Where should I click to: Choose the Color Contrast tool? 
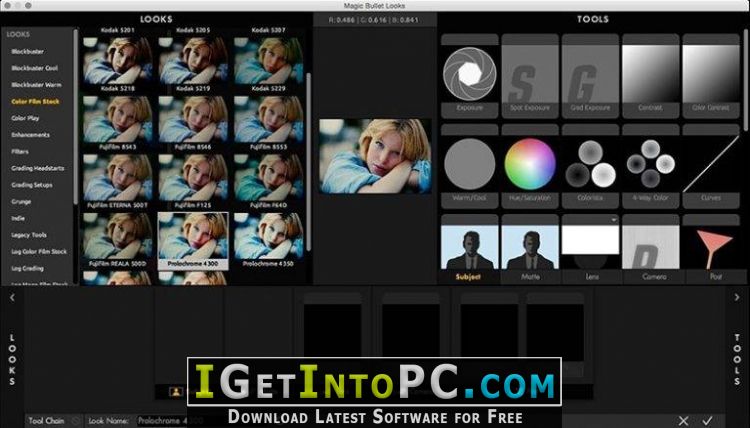(712, 76)
